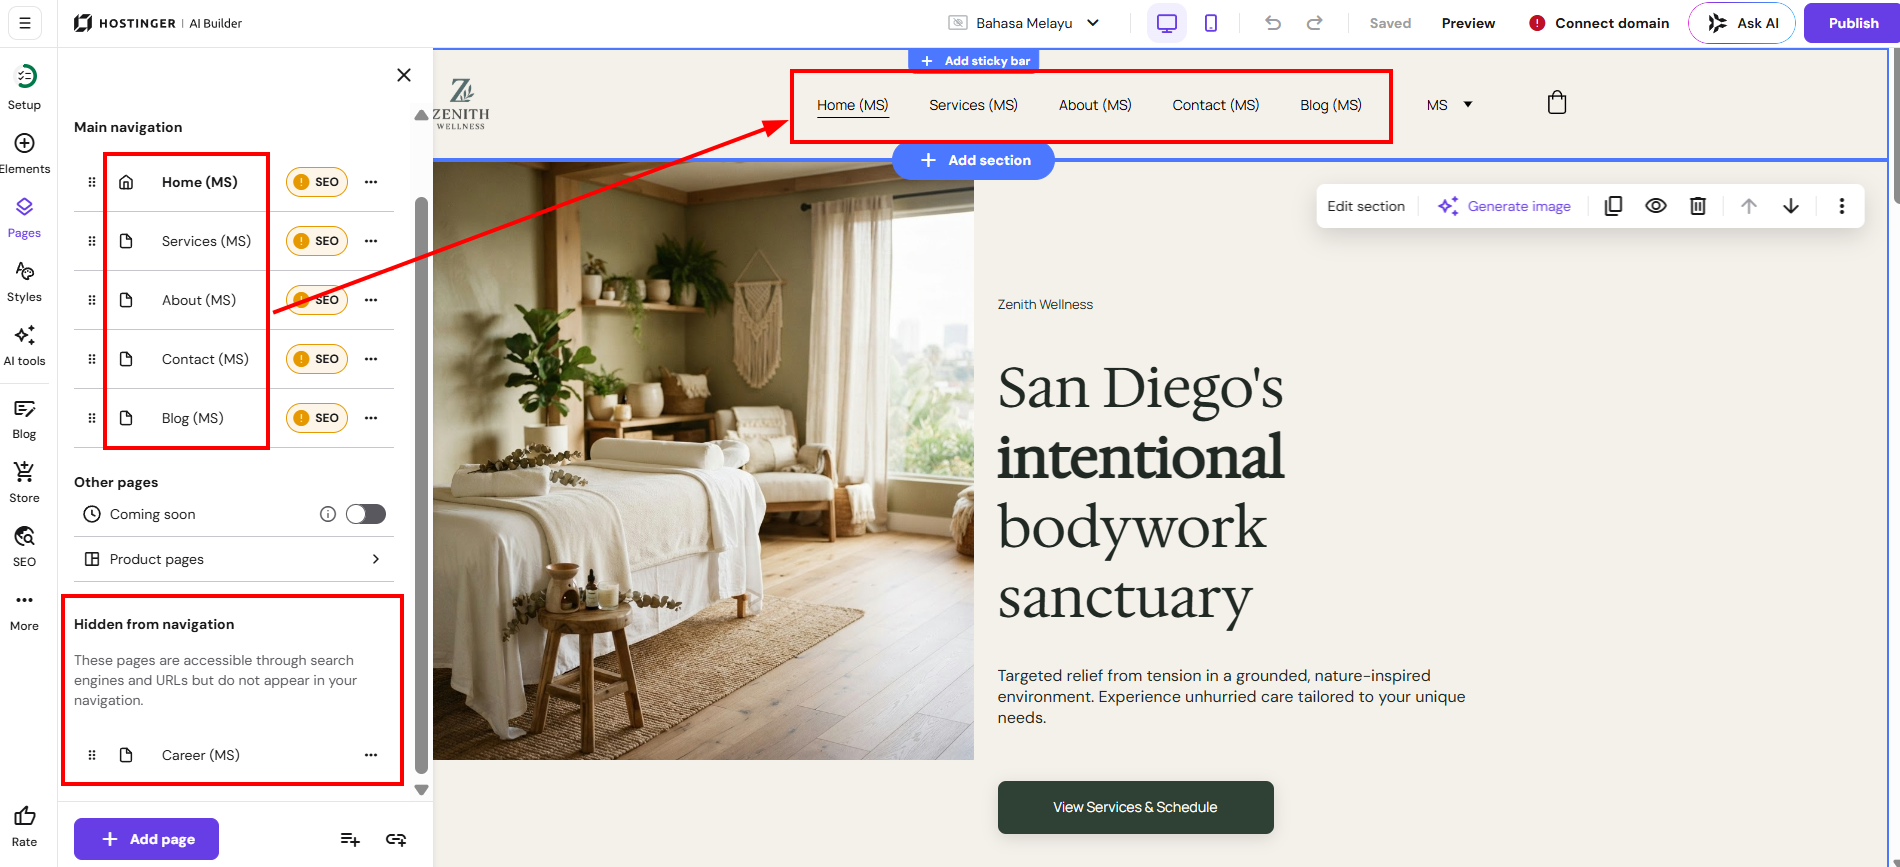1900x867 pixels.
Task: Move section down with arrow icon
Action: (x=1791, y=206)
